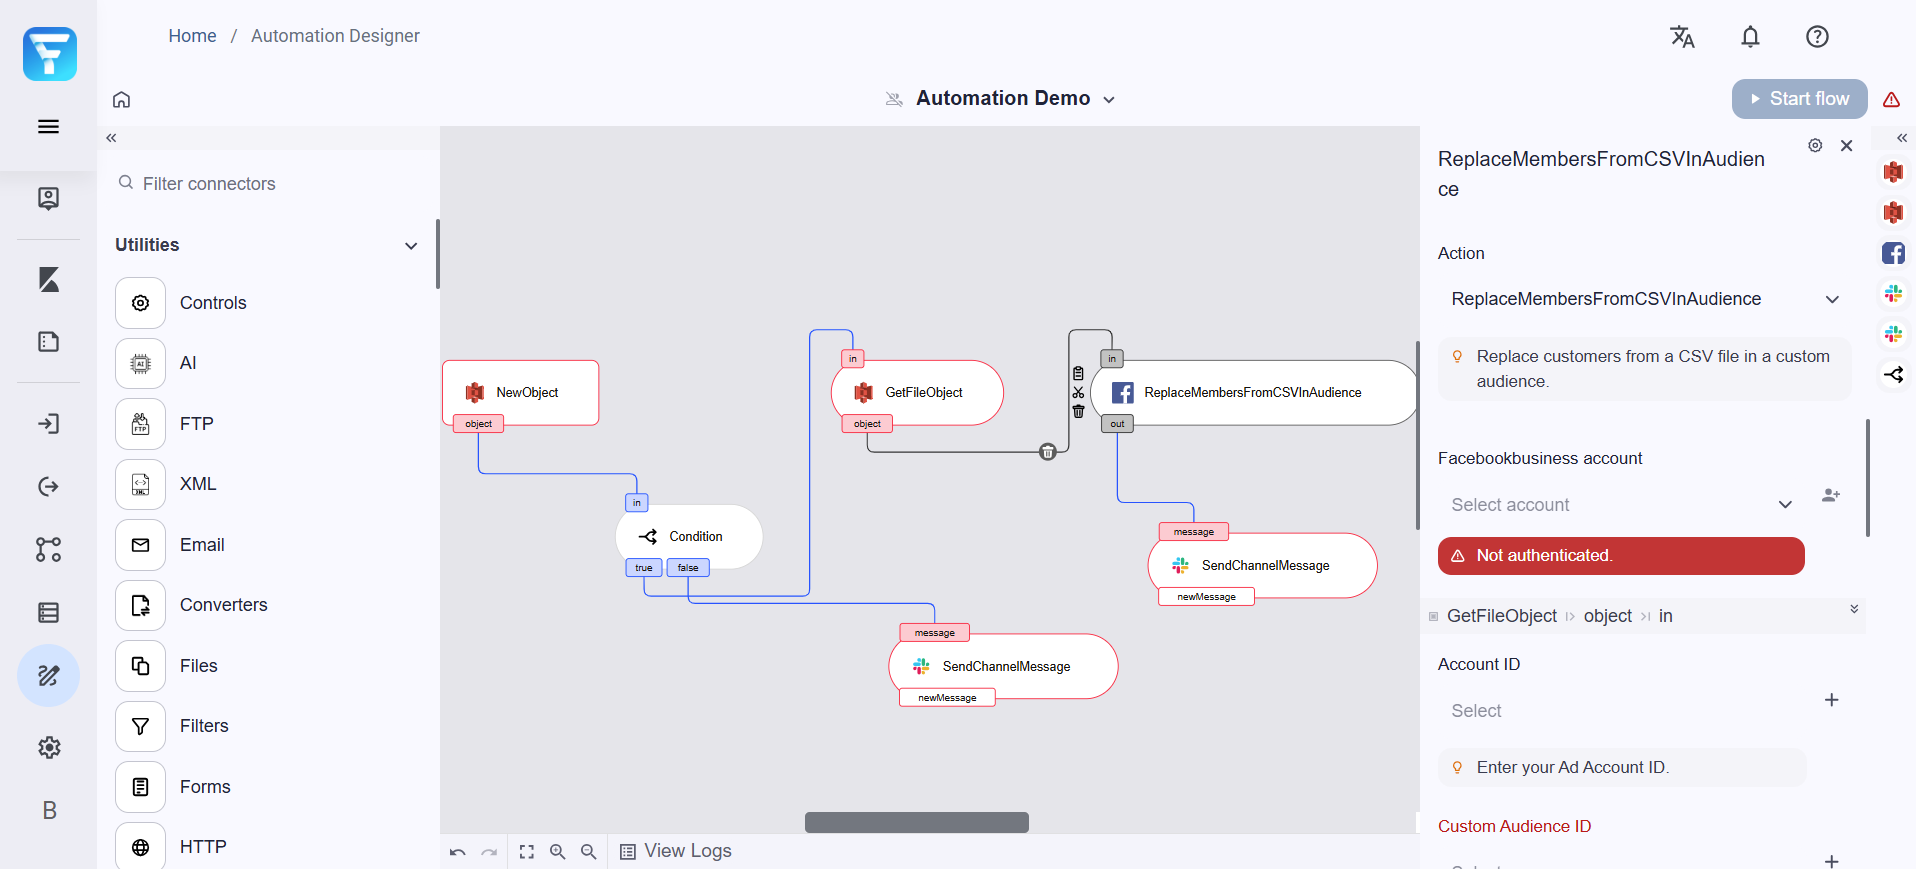Zoom in on the canvas
Screen dimensions: 1920x869
click(558, 852)
